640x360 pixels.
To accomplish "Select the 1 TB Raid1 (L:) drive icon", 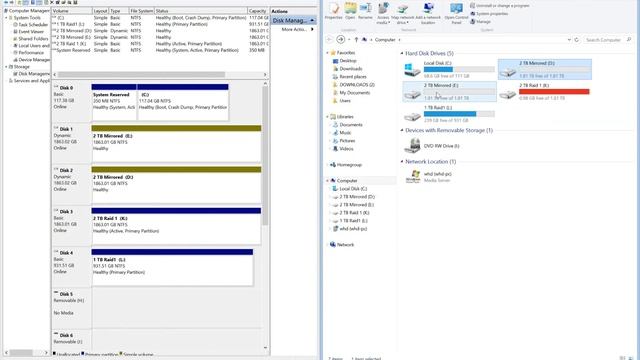I will click(412, 117).
